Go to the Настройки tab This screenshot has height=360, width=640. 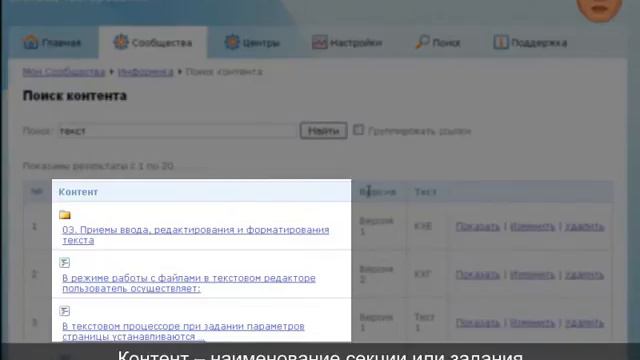[347, 42]
